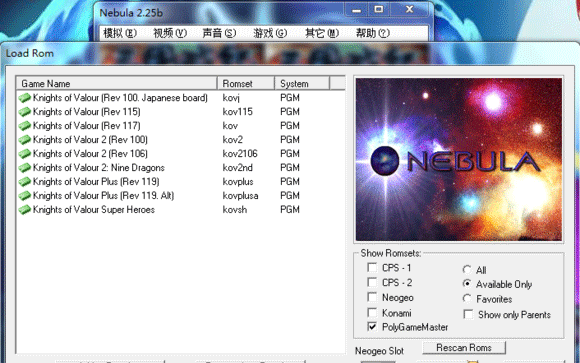Close the Nebula 2.25b window
Viewport: 580px width, 363px height.
[x=409, y=10]
